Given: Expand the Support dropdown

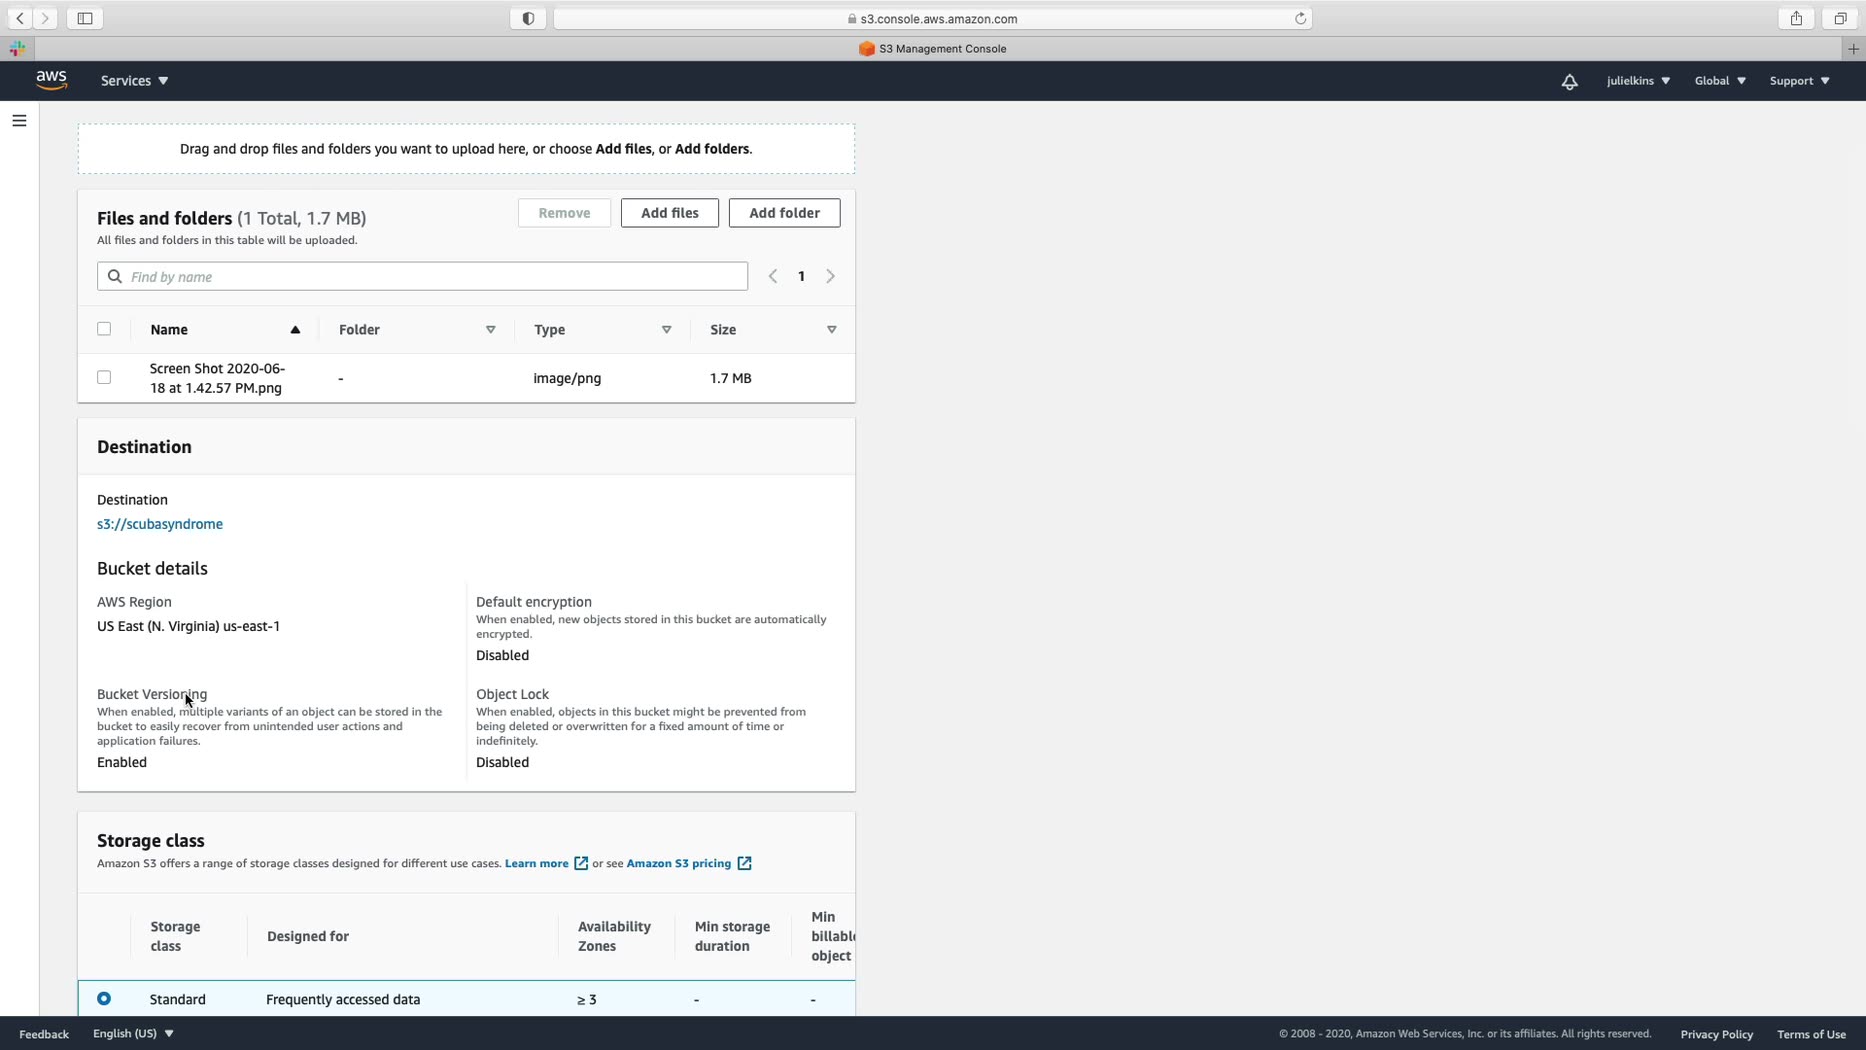Looking at the screenshot, I should coord(1799,81).
